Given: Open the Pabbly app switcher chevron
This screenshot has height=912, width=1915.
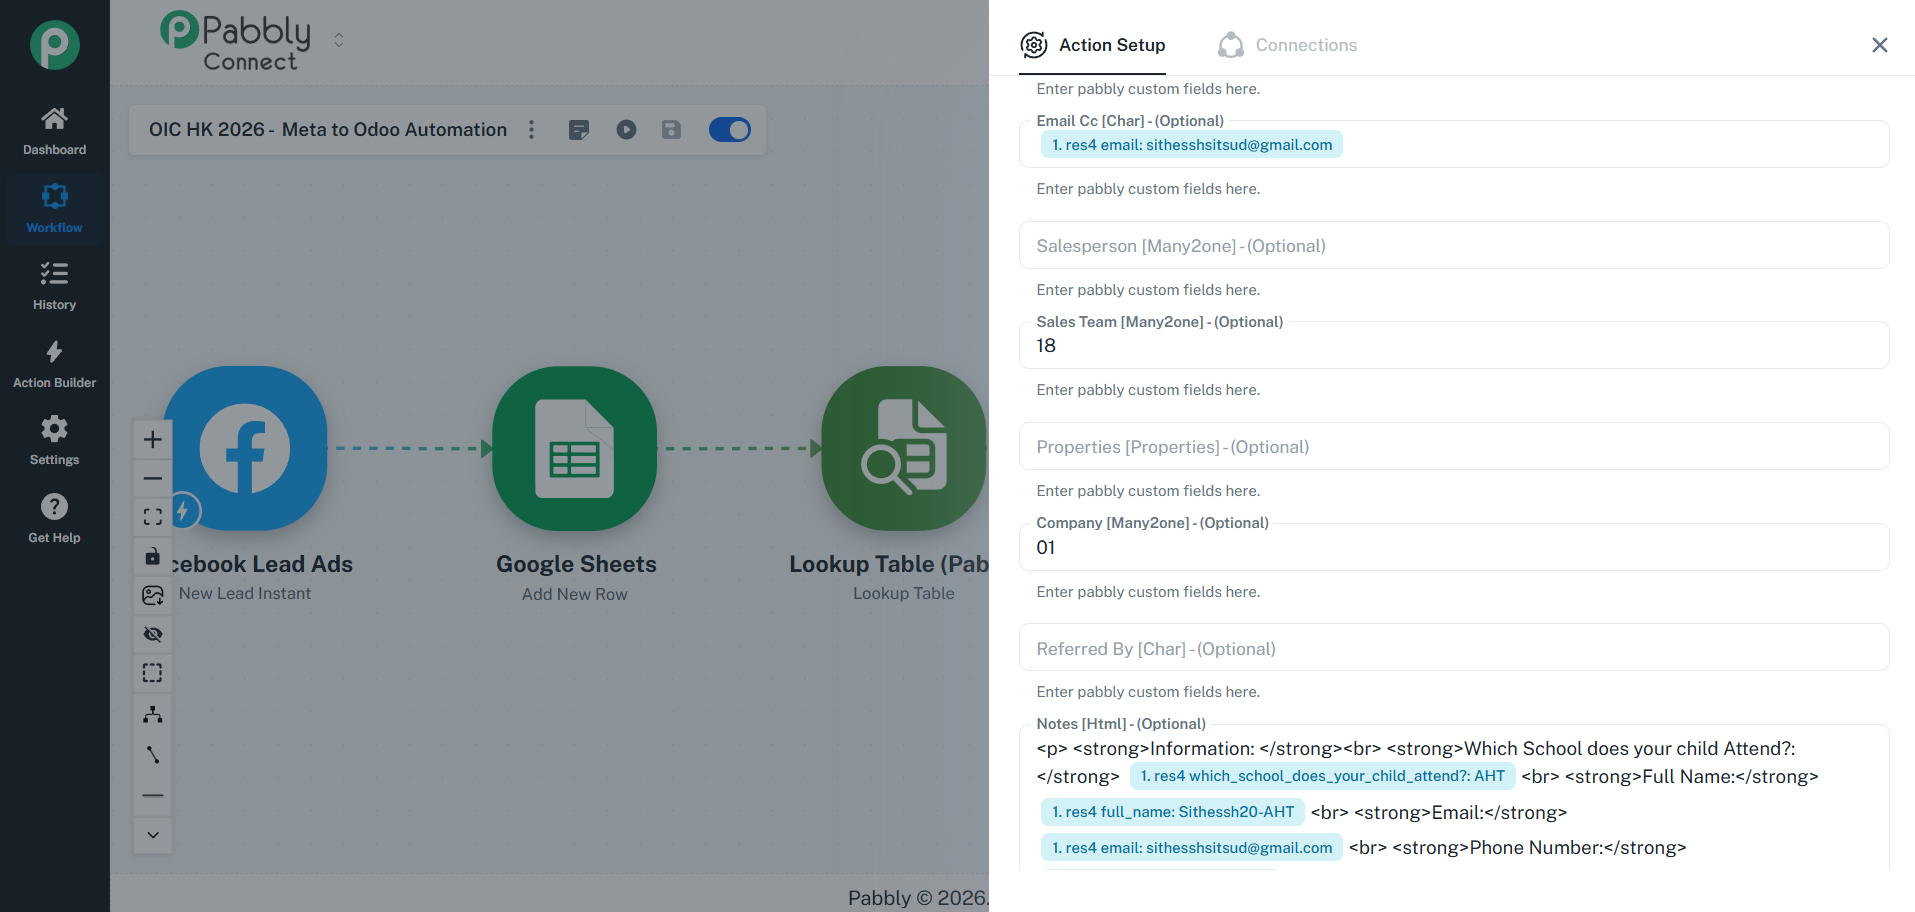Looking at the screenshot, I should coord(339,40).
